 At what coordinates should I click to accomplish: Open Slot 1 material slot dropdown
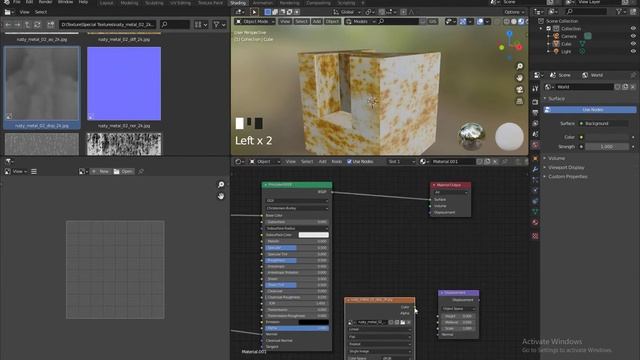(x=401, y=162)
